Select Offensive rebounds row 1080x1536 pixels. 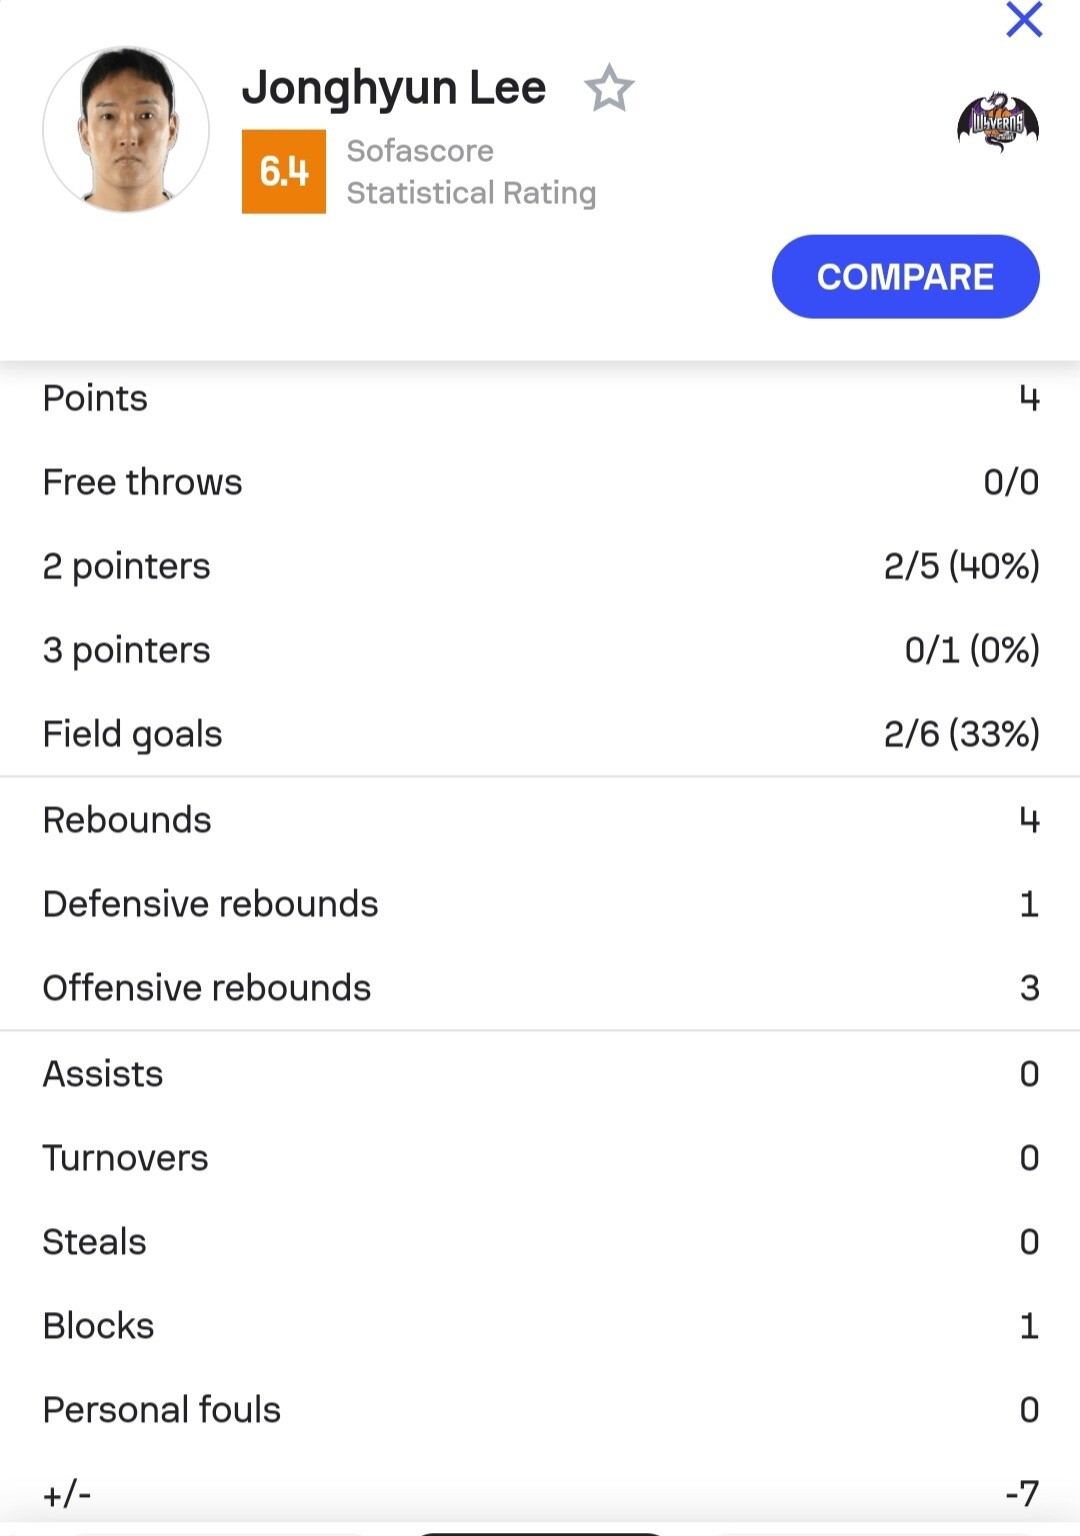tap(540, 988)
